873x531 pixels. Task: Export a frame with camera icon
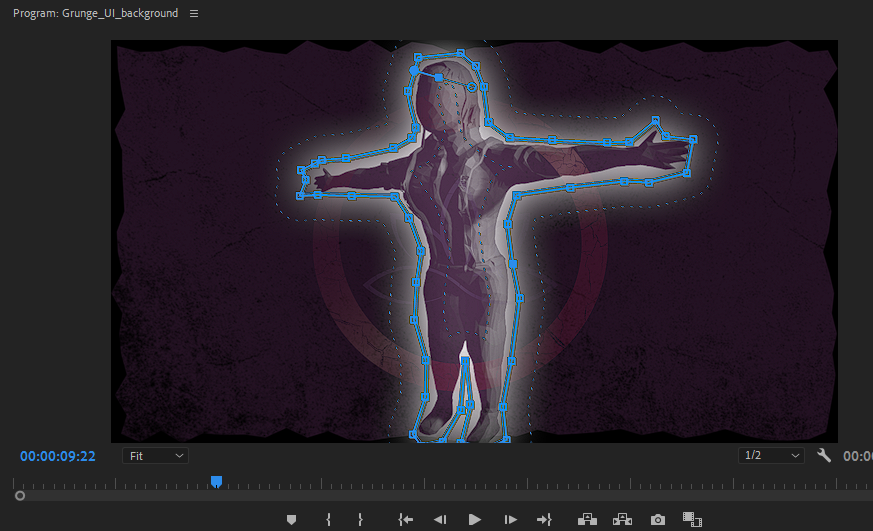tap(657, 519)
